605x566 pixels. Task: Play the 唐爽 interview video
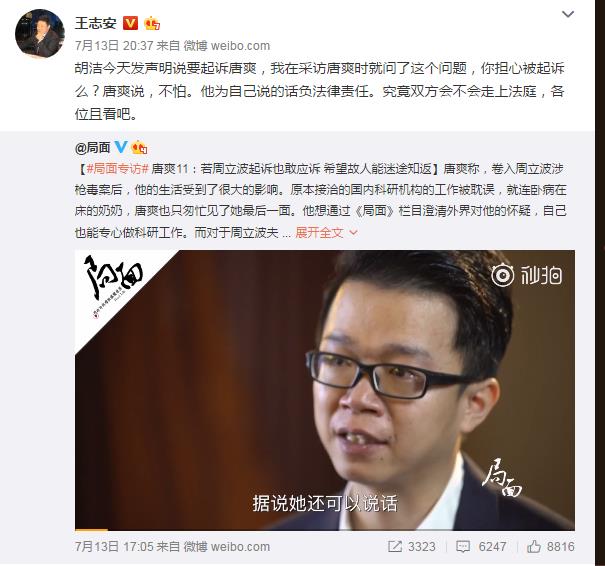coord(324,390)
